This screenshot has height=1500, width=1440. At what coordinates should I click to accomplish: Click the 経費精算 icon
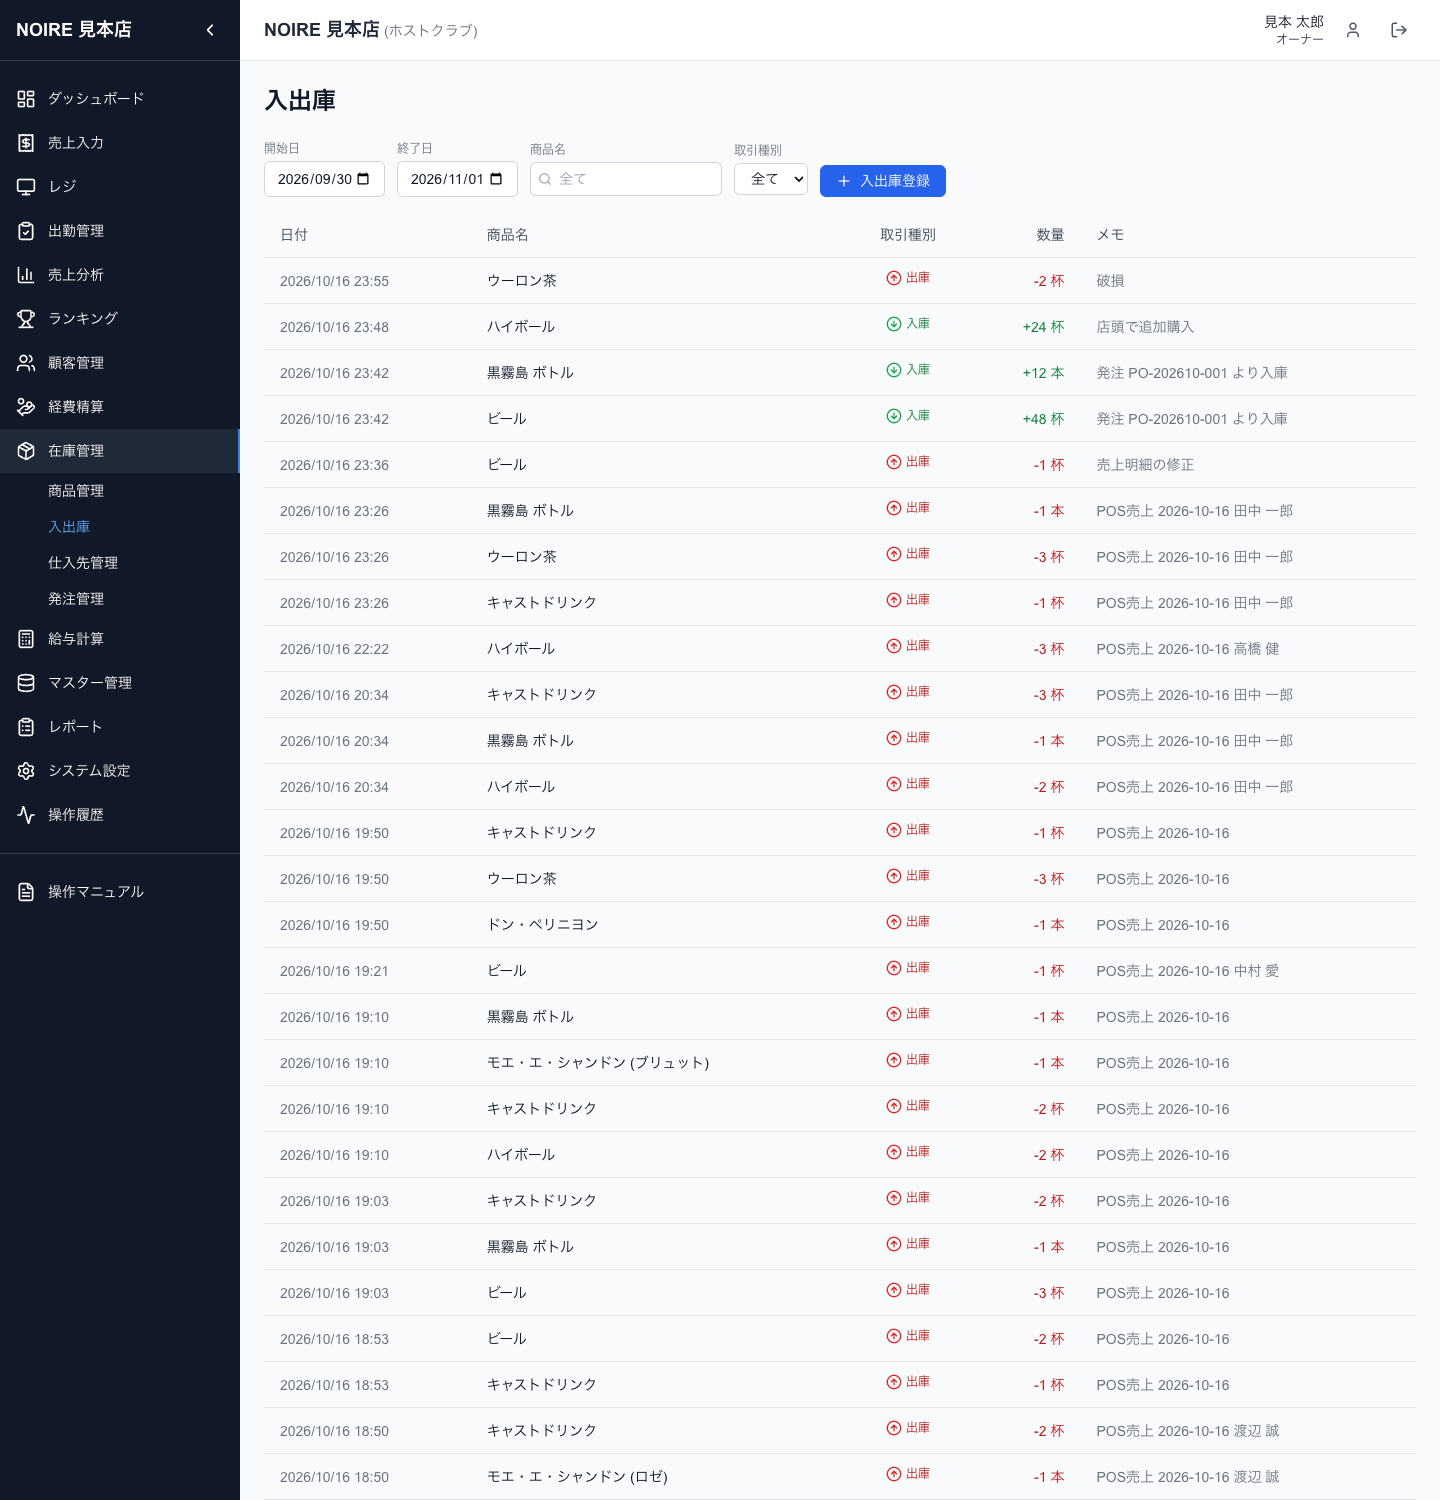click(x=26, y=407)
